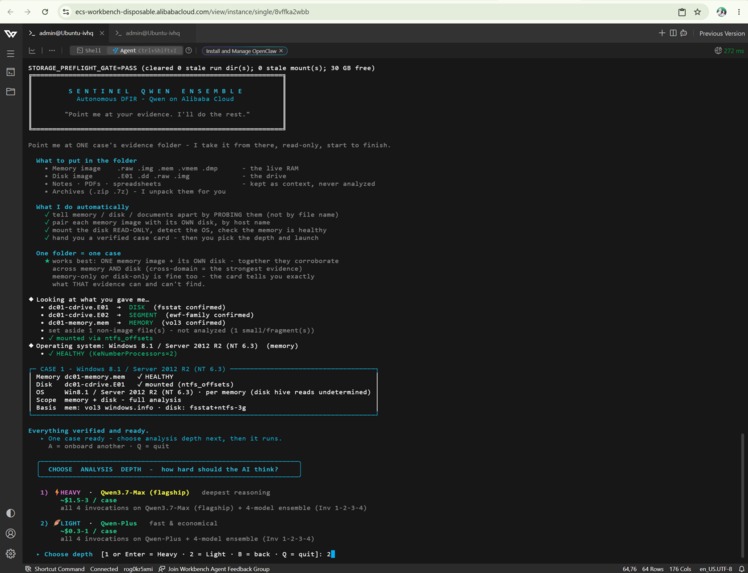Image resolution: width=748 pixels, height=573 pixels.
Task: Click the clipboard icon in address bar
Action: coord(682,12)
